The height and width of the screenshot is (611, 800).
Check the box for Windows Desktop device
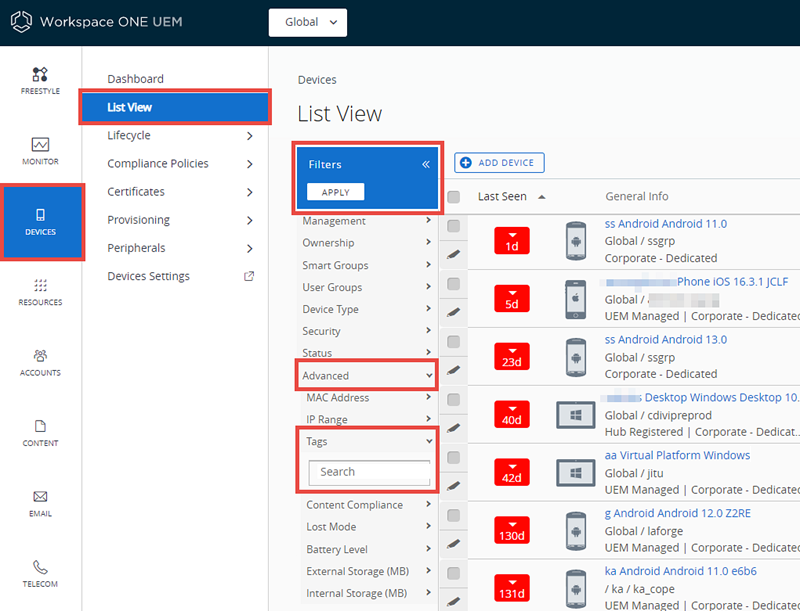(453, 399)
